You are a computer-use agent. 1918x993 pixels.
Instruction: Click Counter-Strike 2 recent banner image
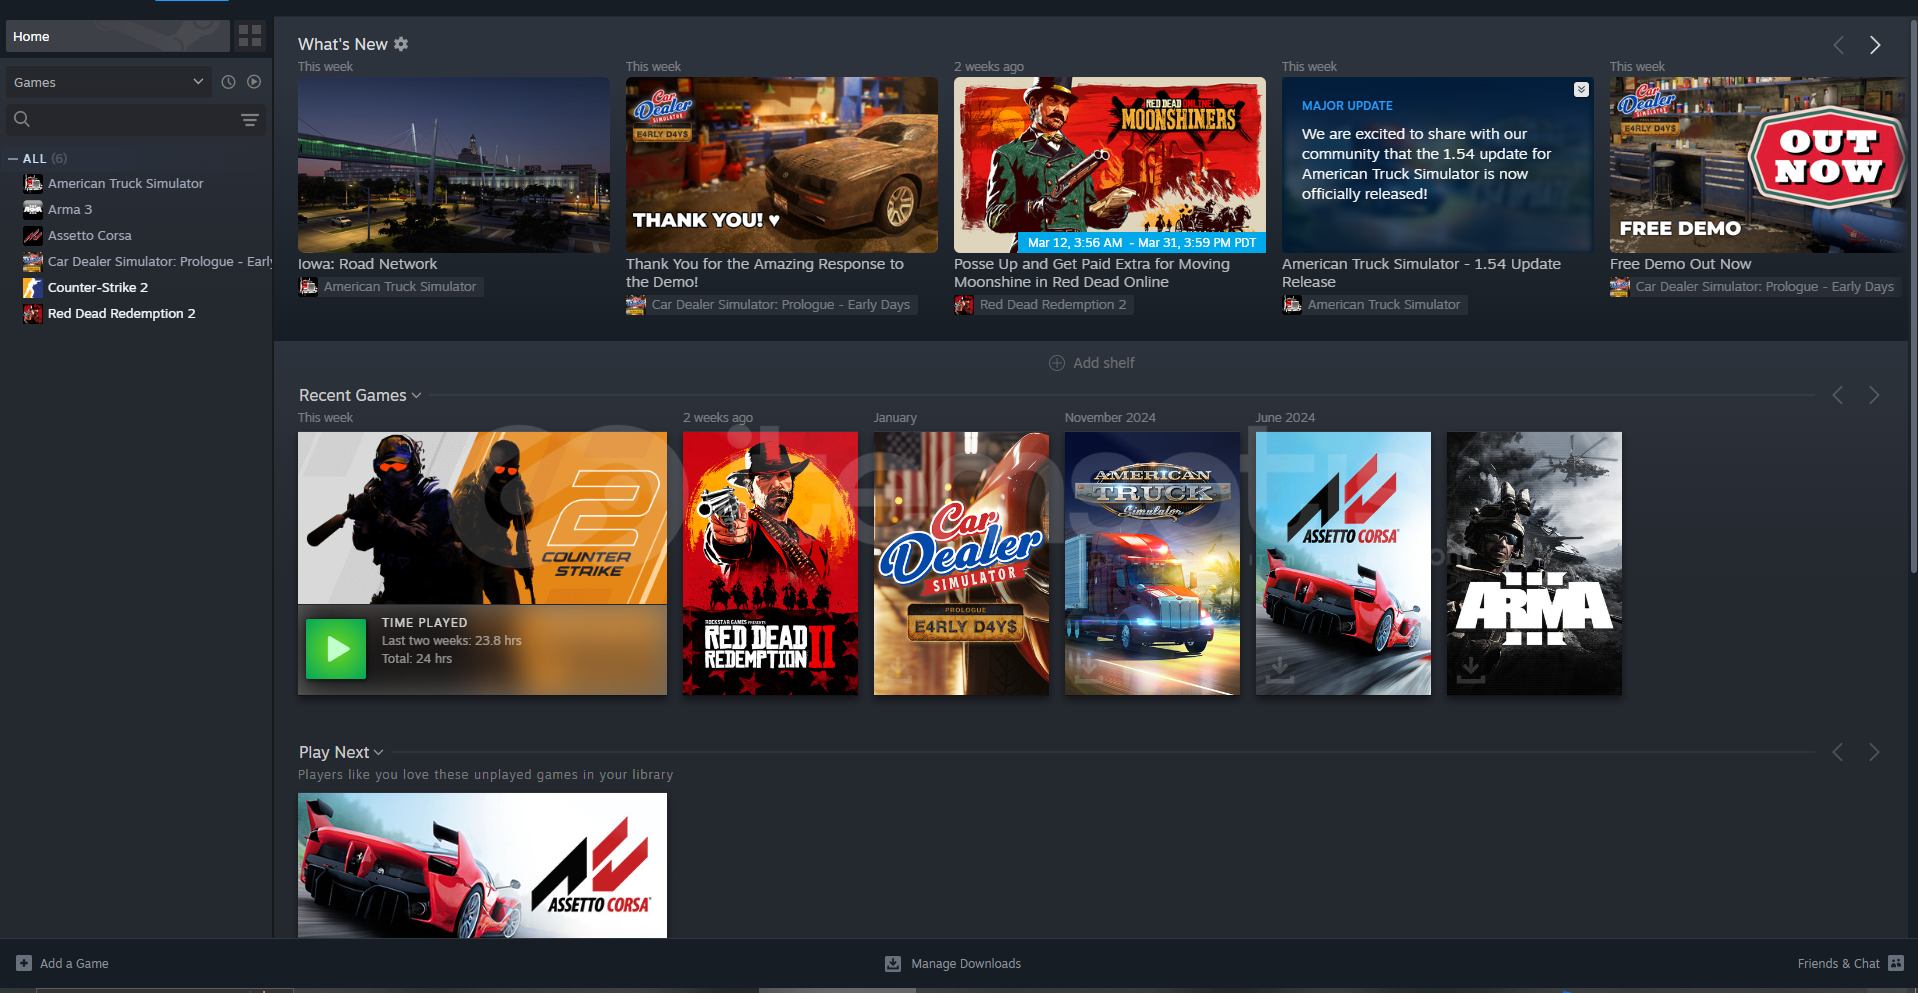(482, 518)
